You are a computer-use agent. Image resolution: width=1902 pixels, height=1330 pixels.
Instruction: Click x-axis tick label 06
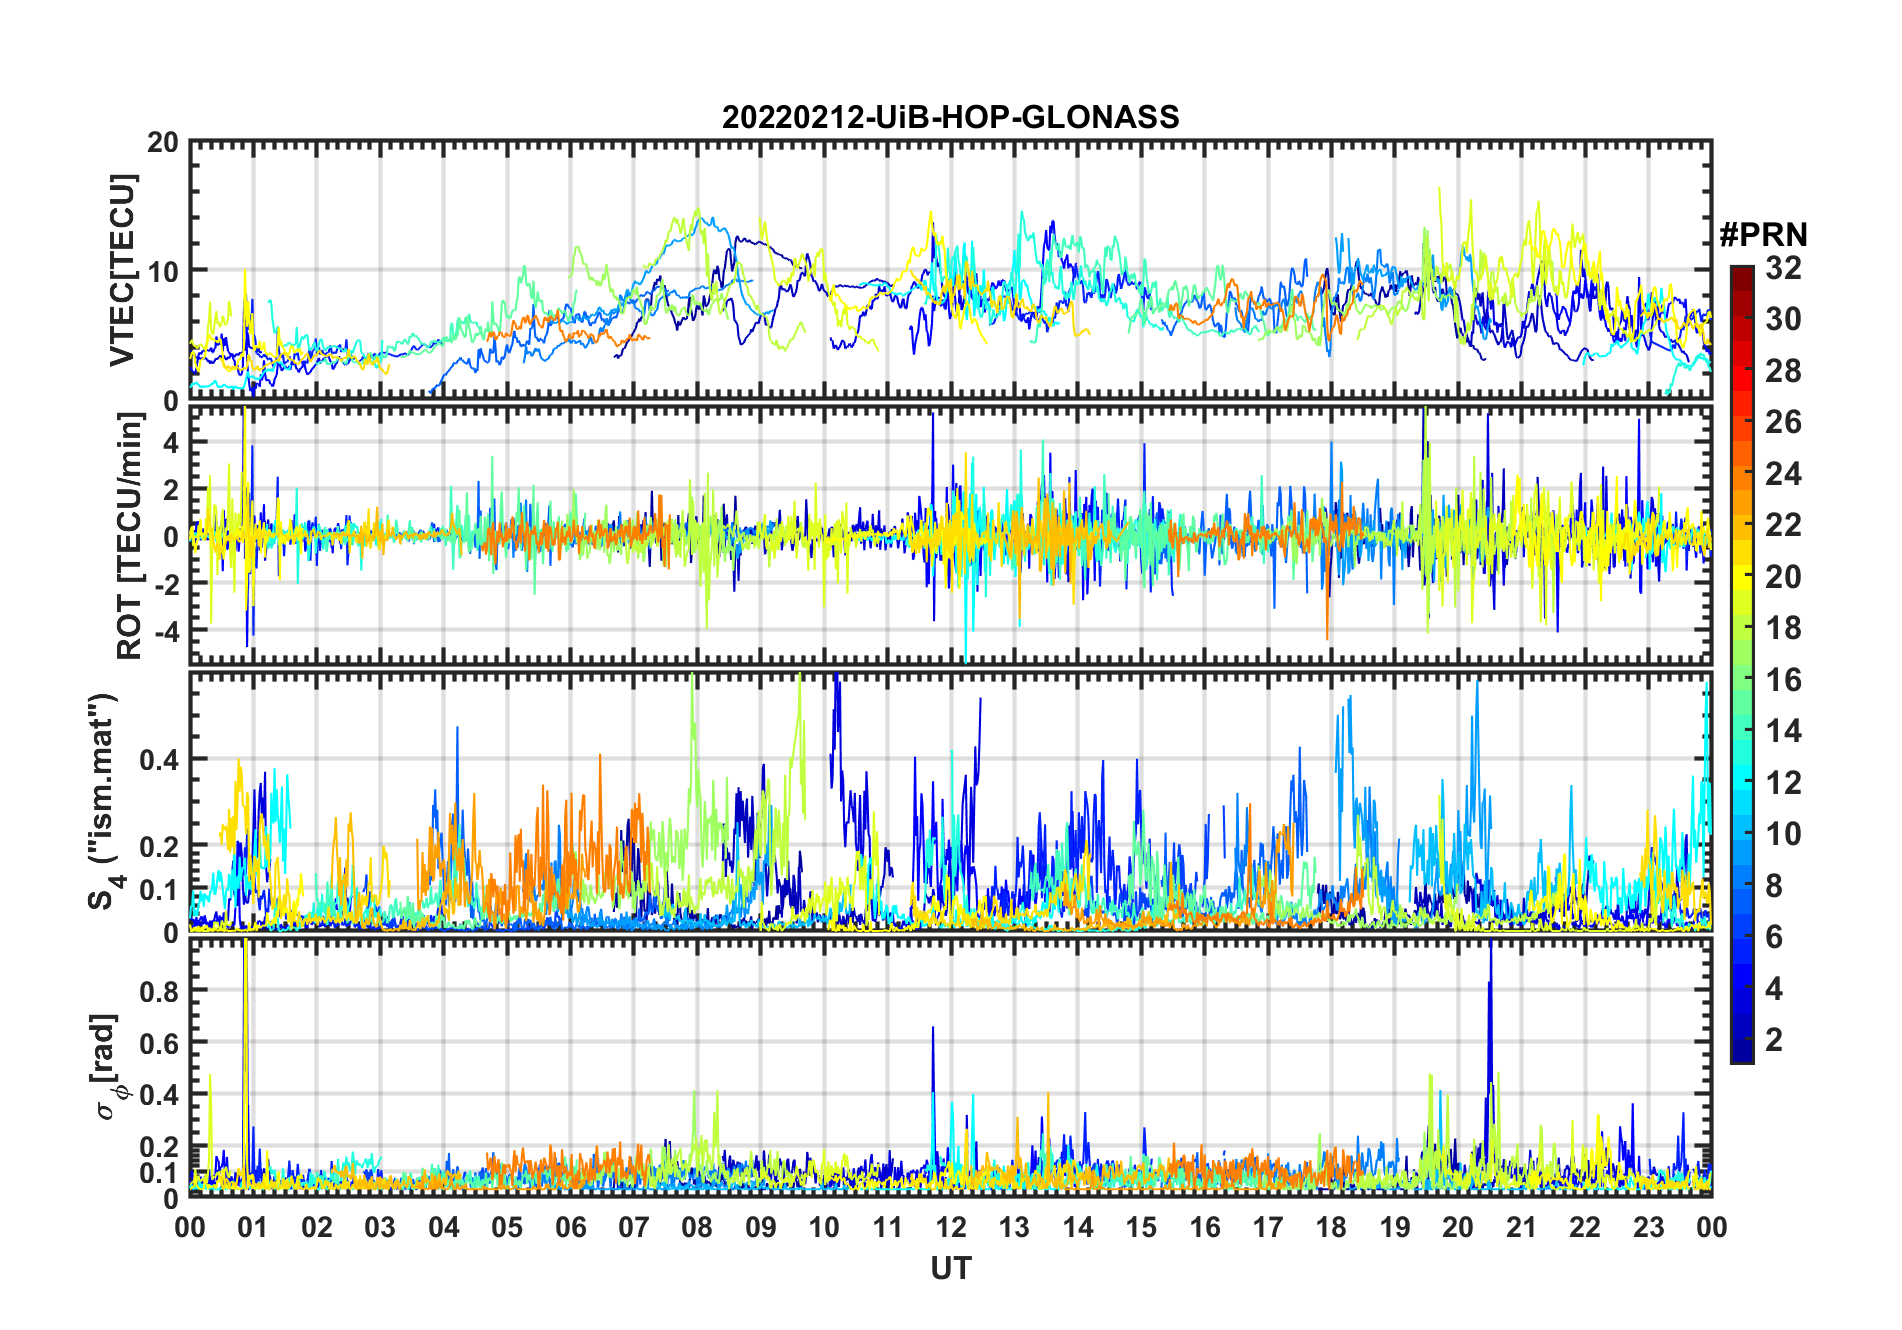[570, 1227]
